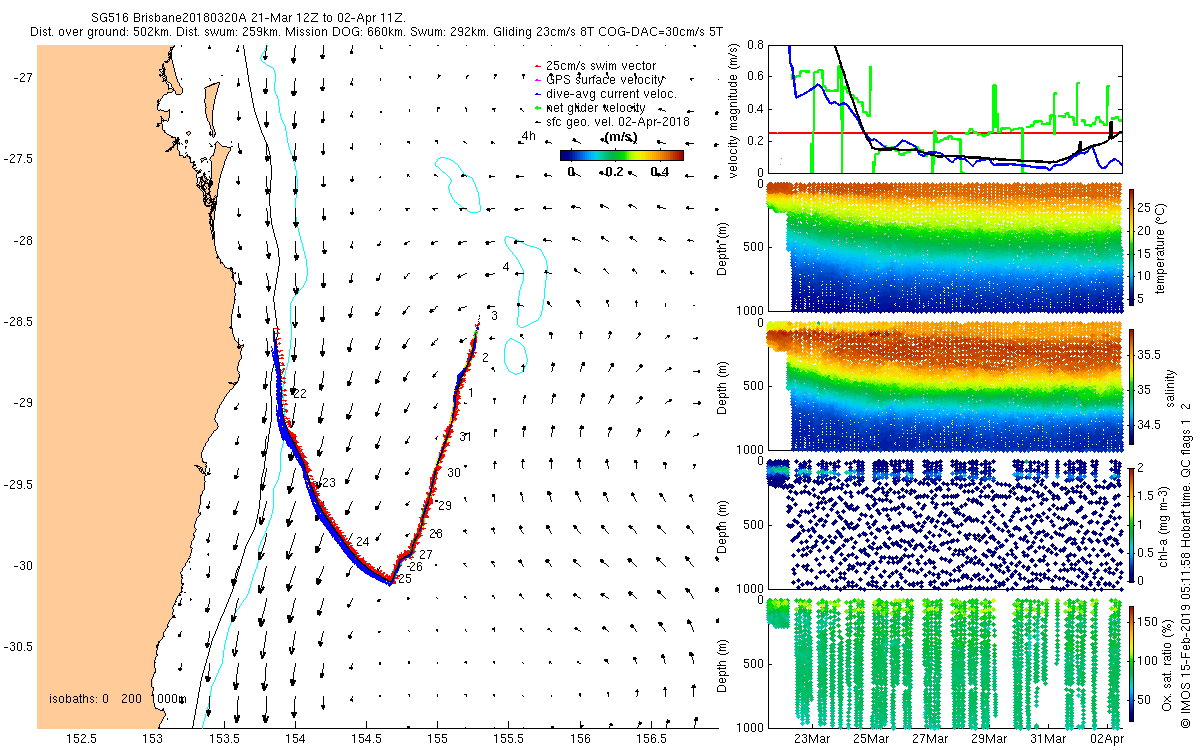
Task: Click day label 25 on glider track
Action: pyautogui.click(x=405, y=579)
